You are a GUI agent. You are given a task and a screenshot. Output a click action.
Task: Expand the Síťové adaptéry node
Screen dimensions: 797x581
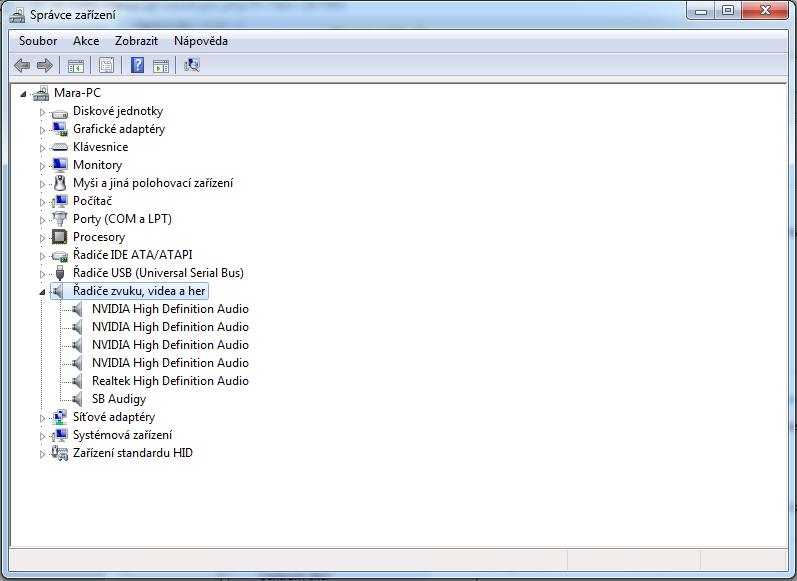click(x=42, y=418)
